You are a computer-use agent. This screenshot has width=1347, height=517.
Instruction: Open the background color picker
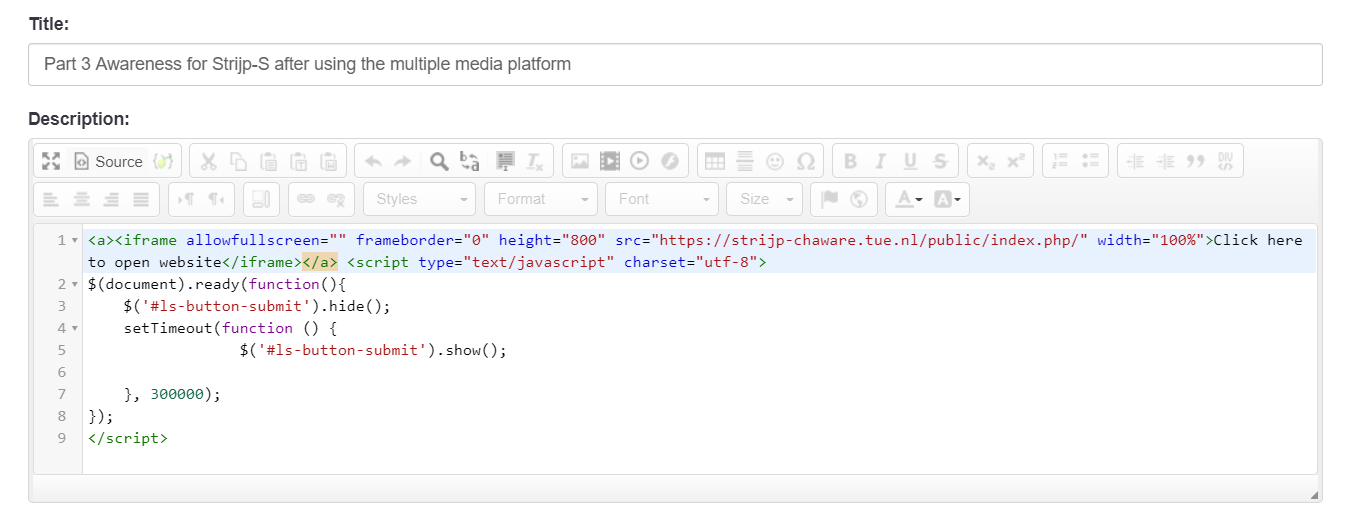pos(950,199)
